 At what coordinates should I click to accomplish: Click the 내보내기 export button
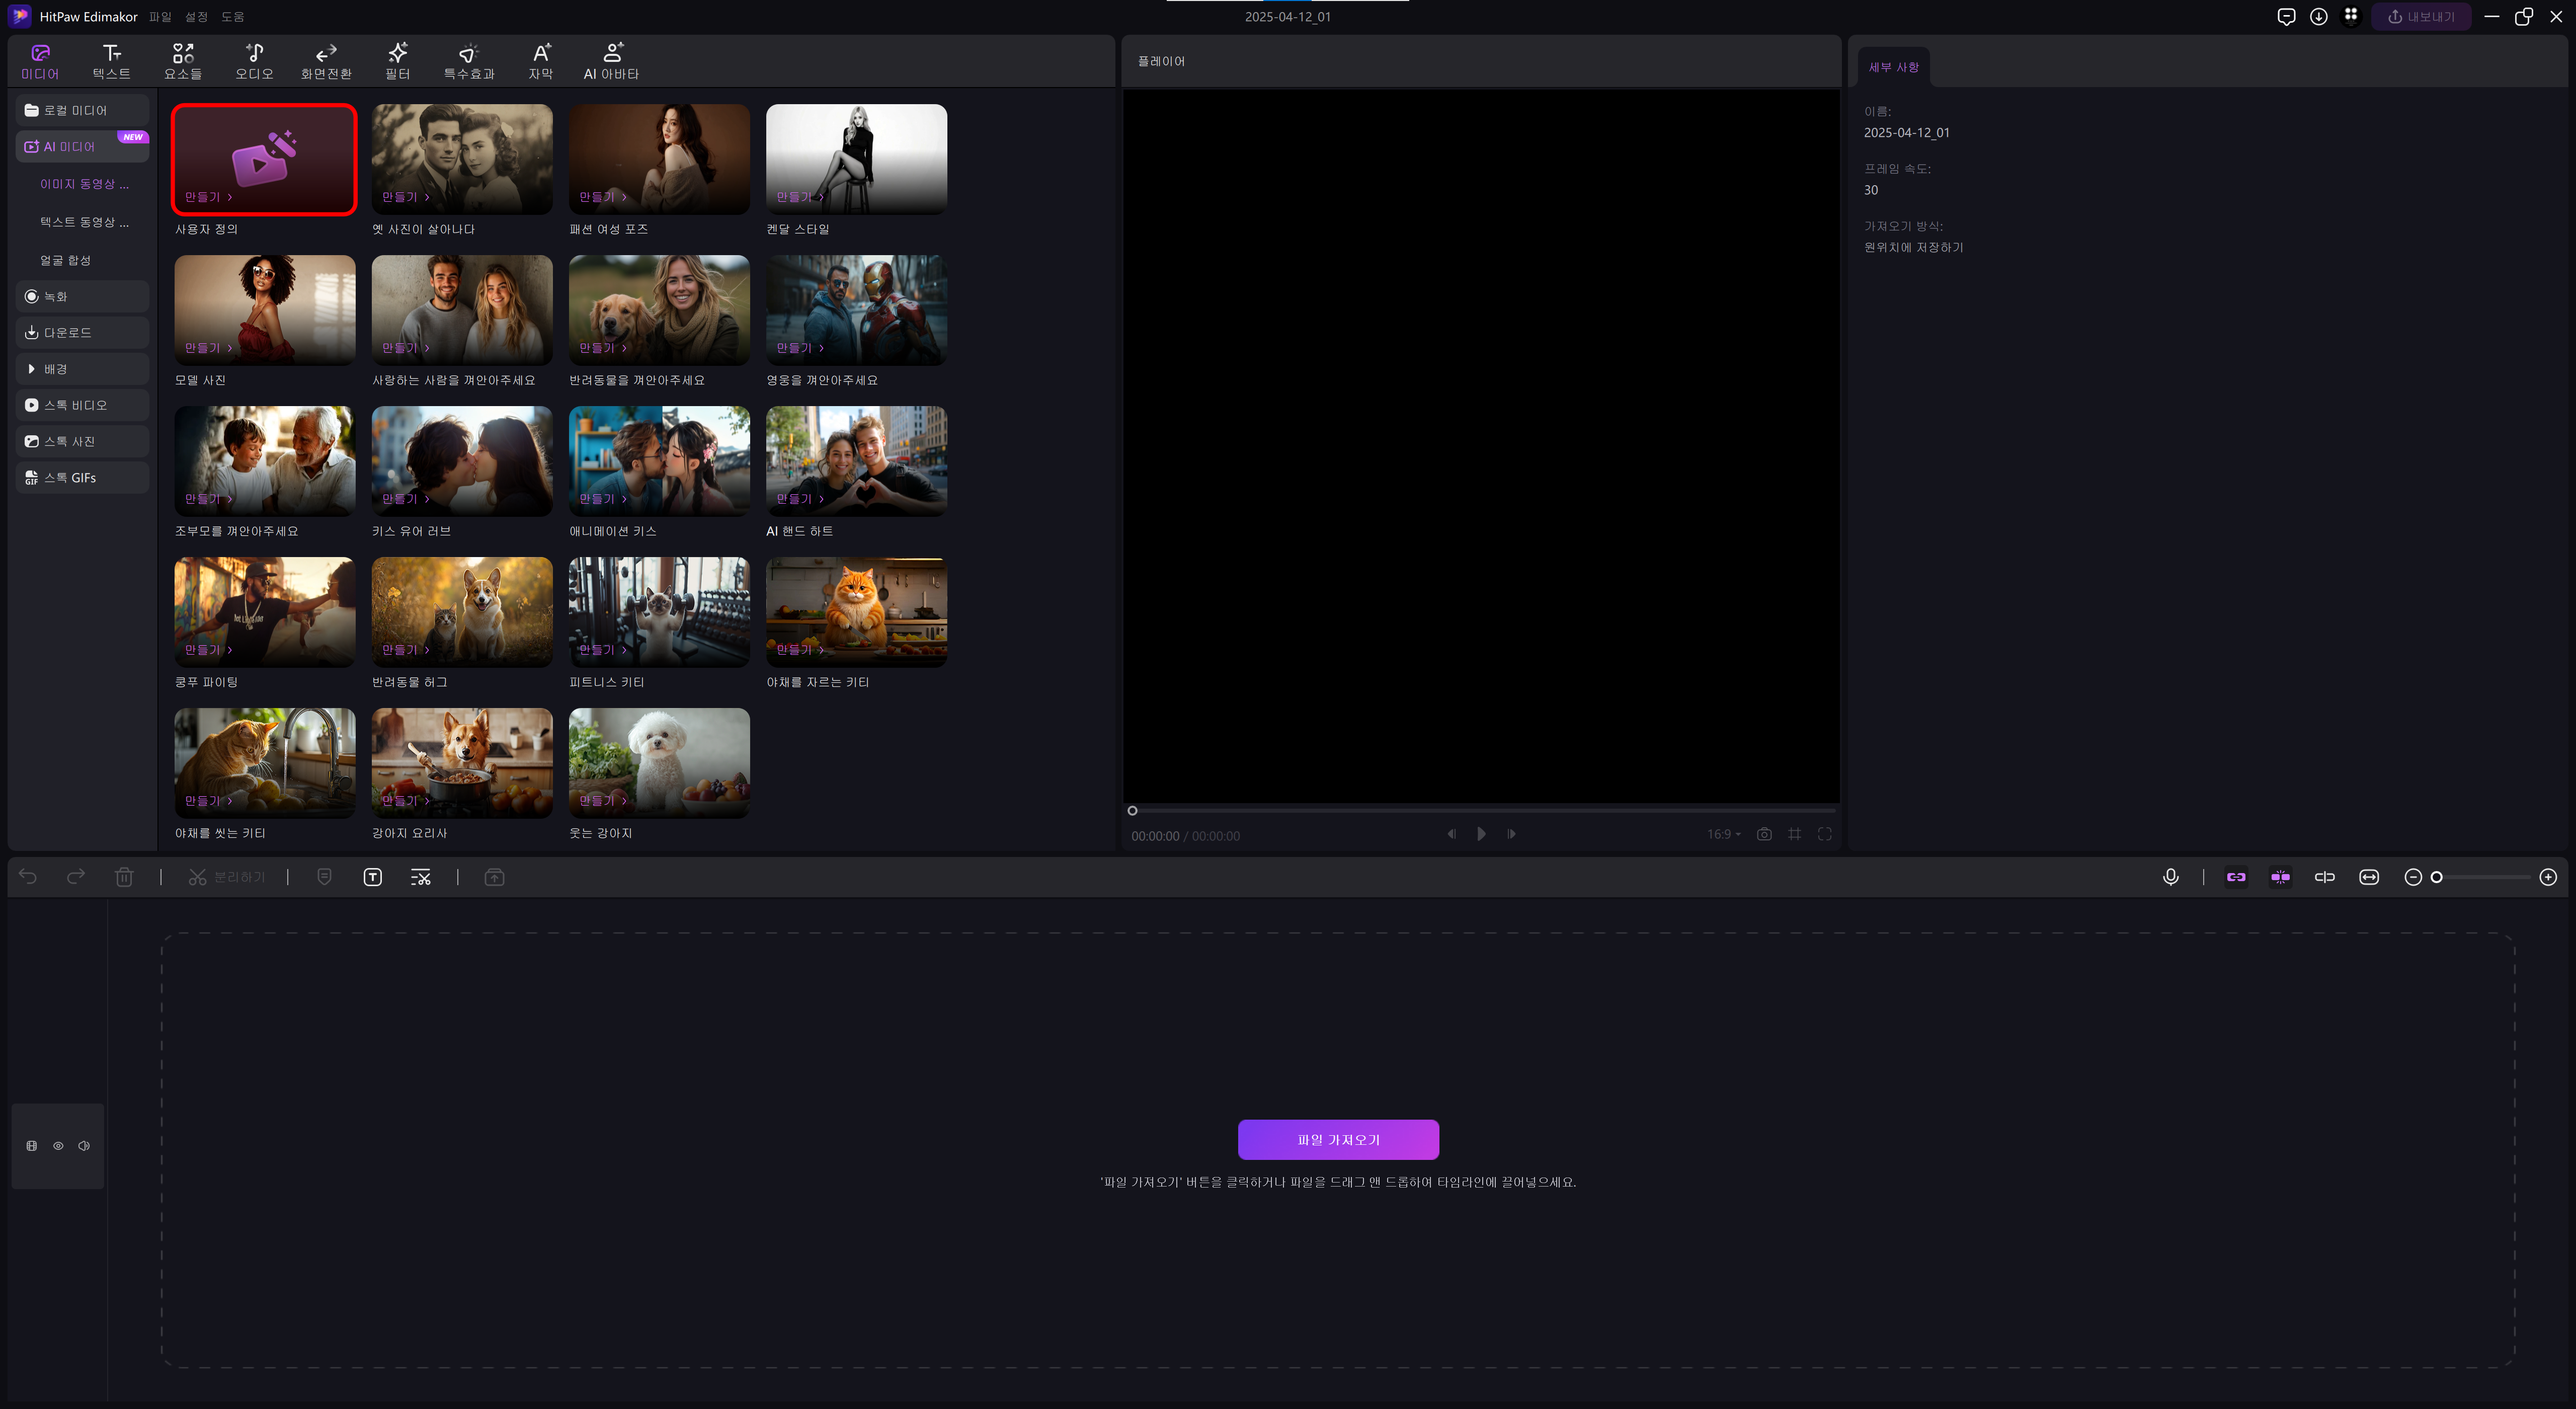(x=2421, y=16)
